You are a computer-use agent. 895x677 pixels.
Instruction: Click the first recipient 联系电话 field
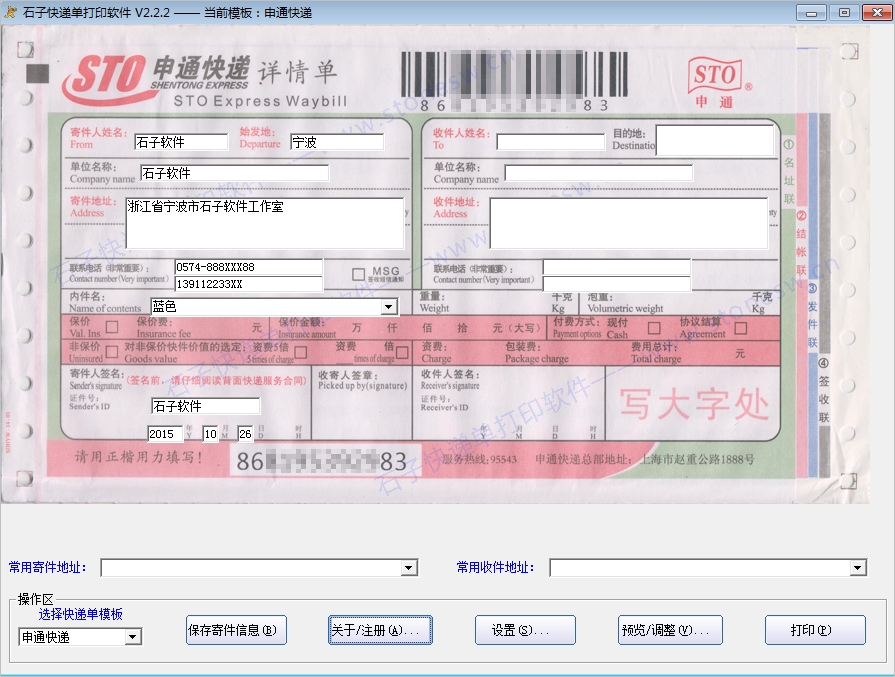pos(617,267)
